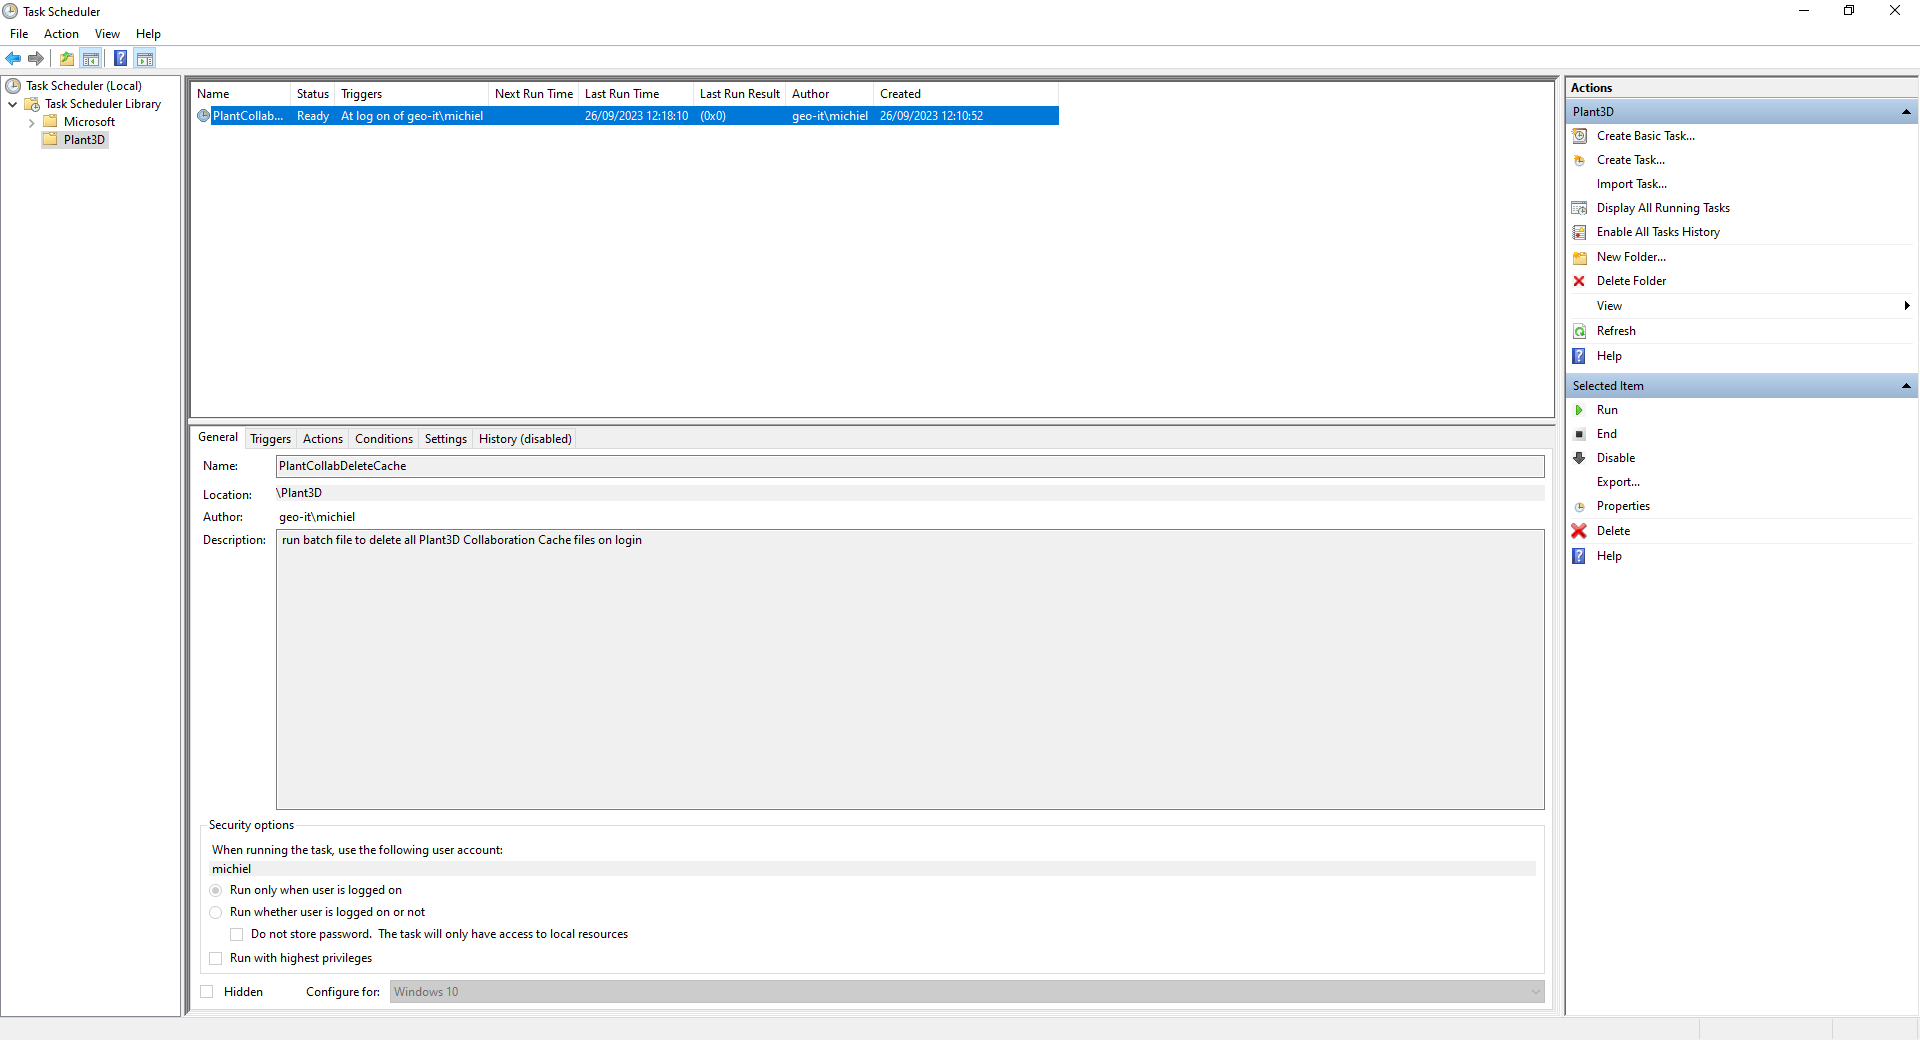Open the History (disabled) tab
1920x1040 pixels.
525,439
